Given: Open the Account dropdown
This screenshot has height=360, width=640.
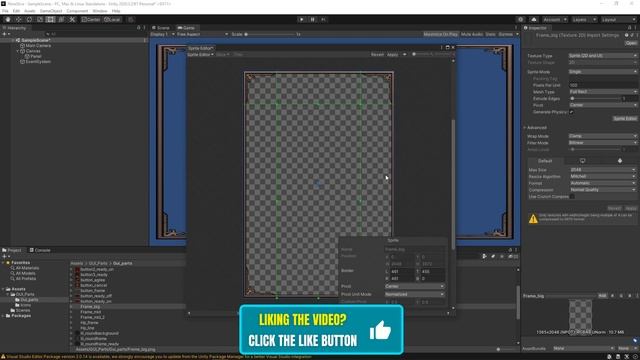Looking at the screenshot, I should click(555, 20).
